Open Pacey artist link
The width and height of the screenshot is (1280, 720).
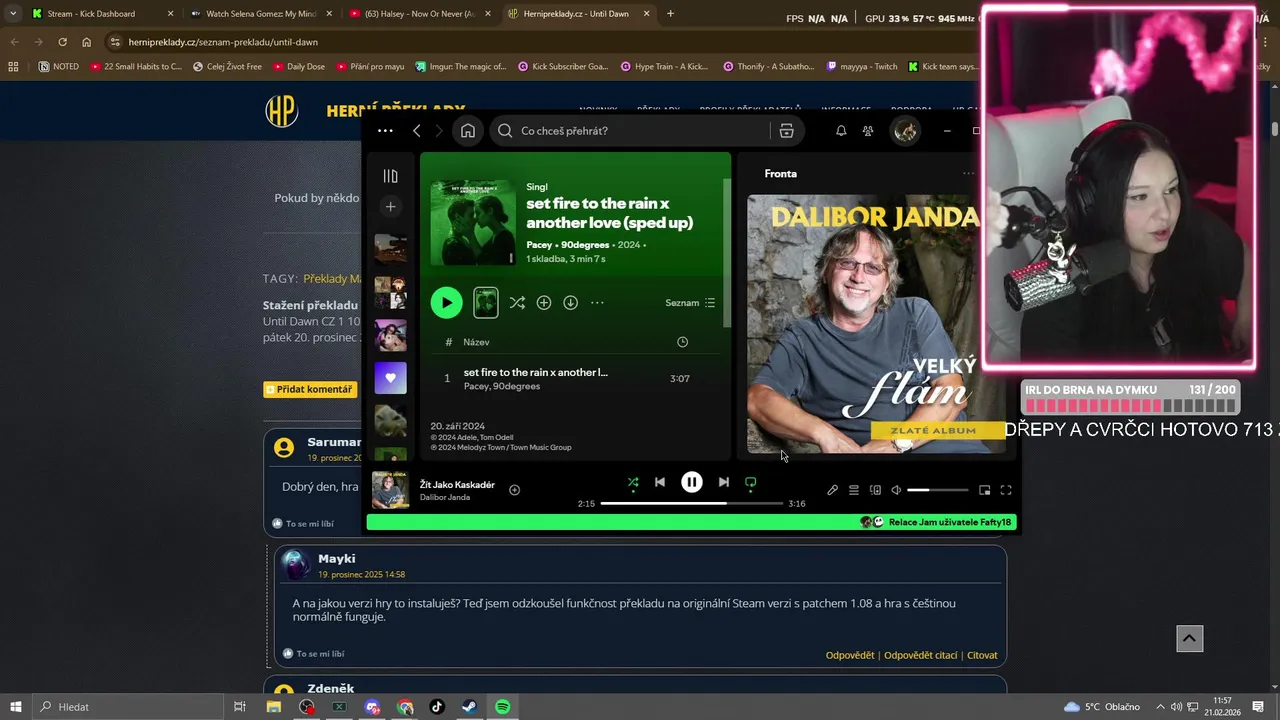(539, 245)
